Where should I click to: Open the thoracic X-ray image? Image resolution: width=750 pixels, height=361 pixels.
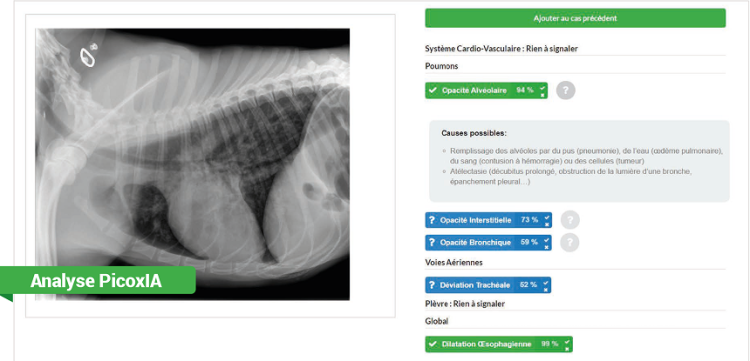[193, 164]
